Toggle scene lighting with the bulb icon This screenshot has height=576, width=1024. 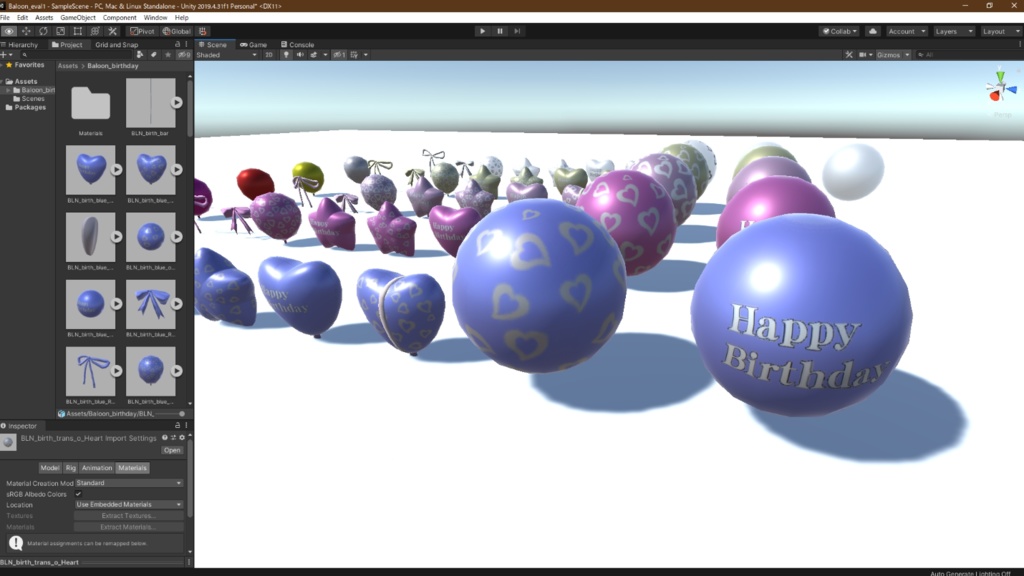(x=286, y=55)
